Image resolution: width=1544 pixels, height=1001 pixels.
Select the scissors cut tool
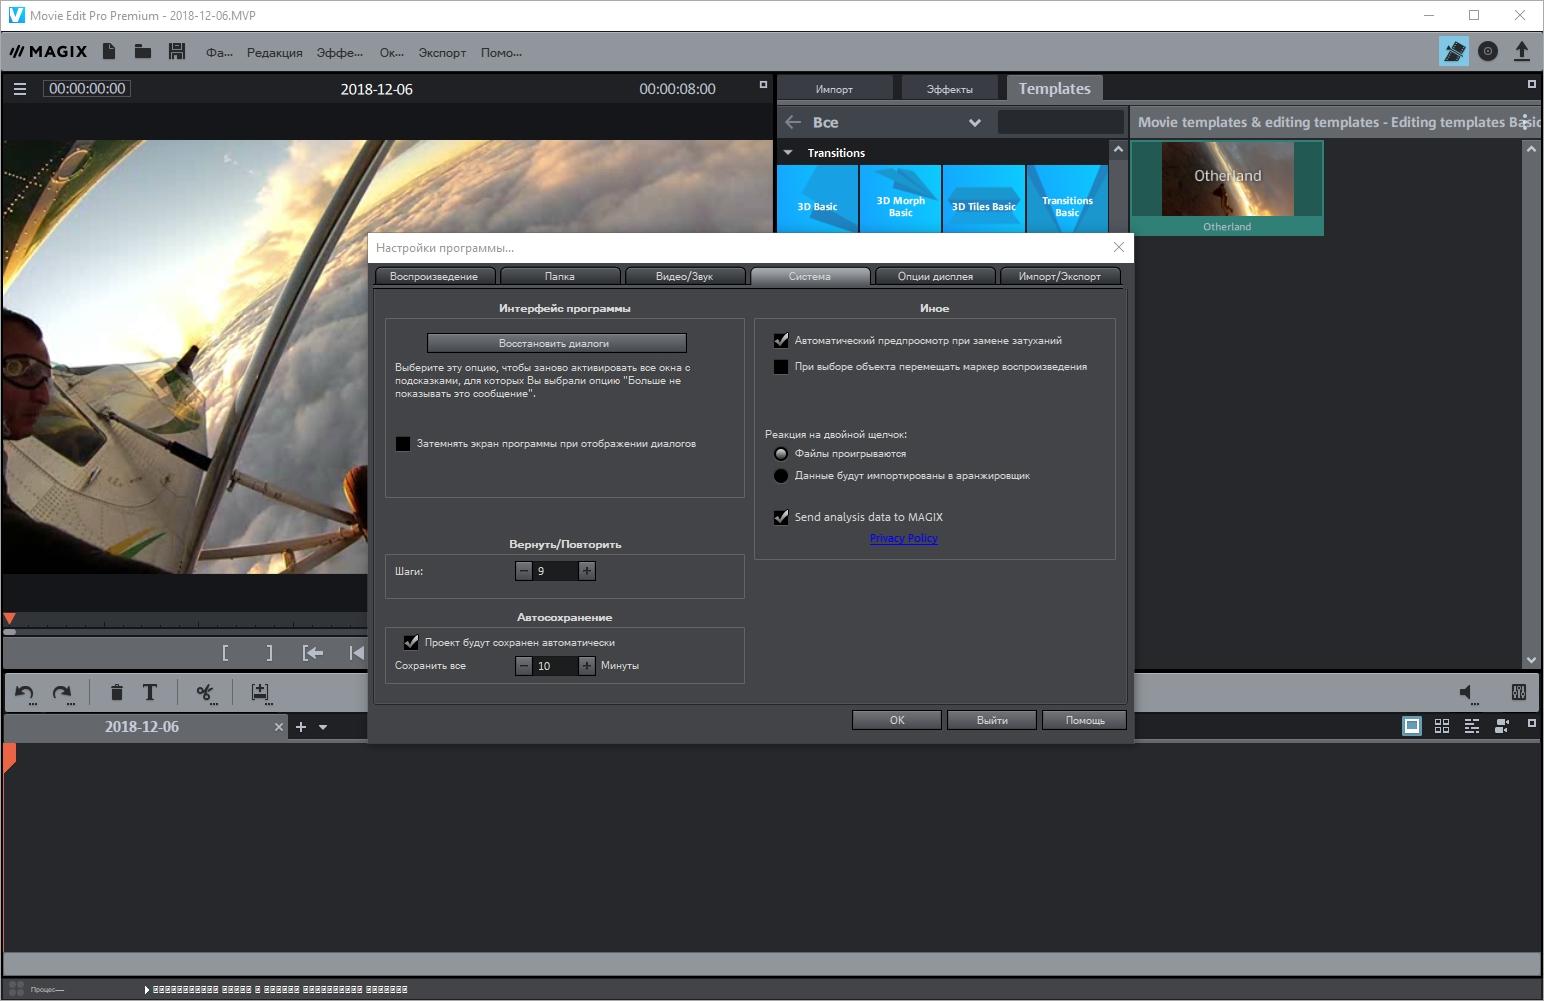click(205, 692)
